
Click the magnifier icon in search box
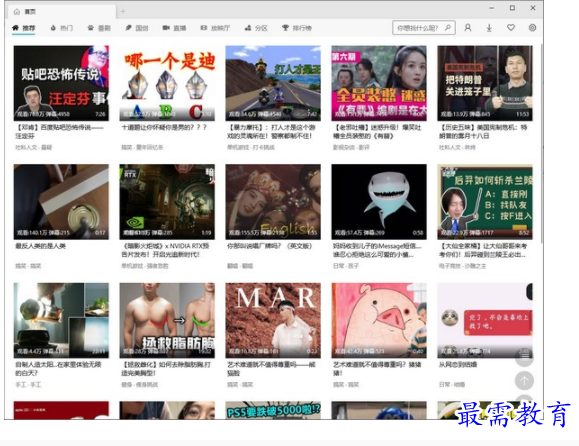pos(448,28)
